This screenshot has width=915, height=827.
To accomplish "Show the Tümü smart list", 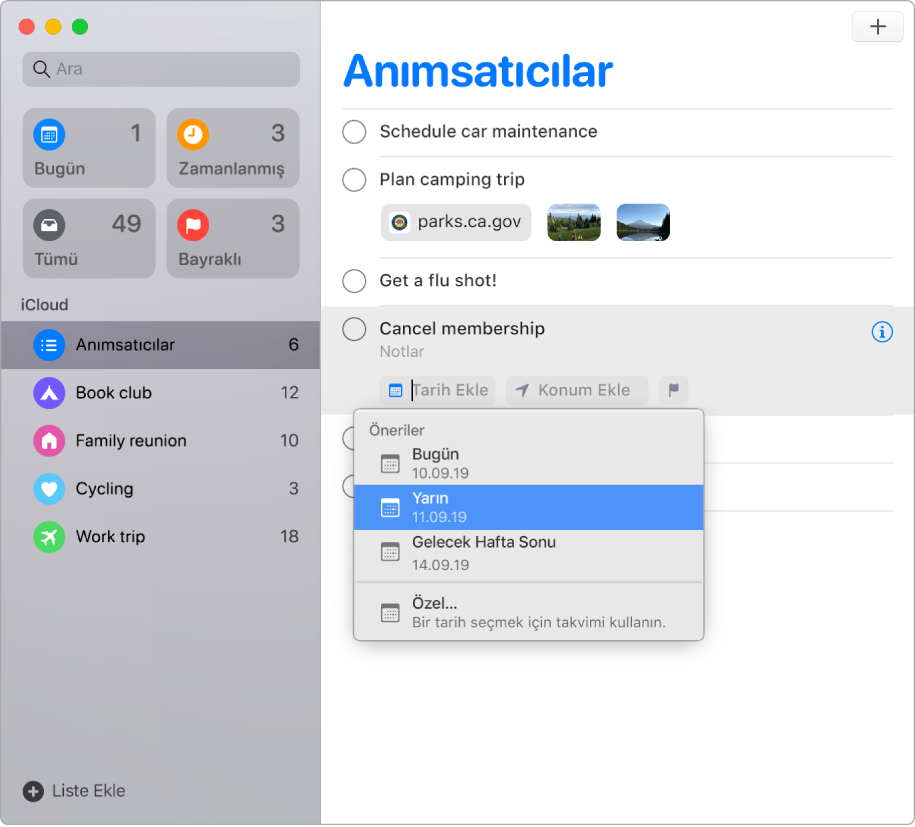I will (x=89, y=238).
